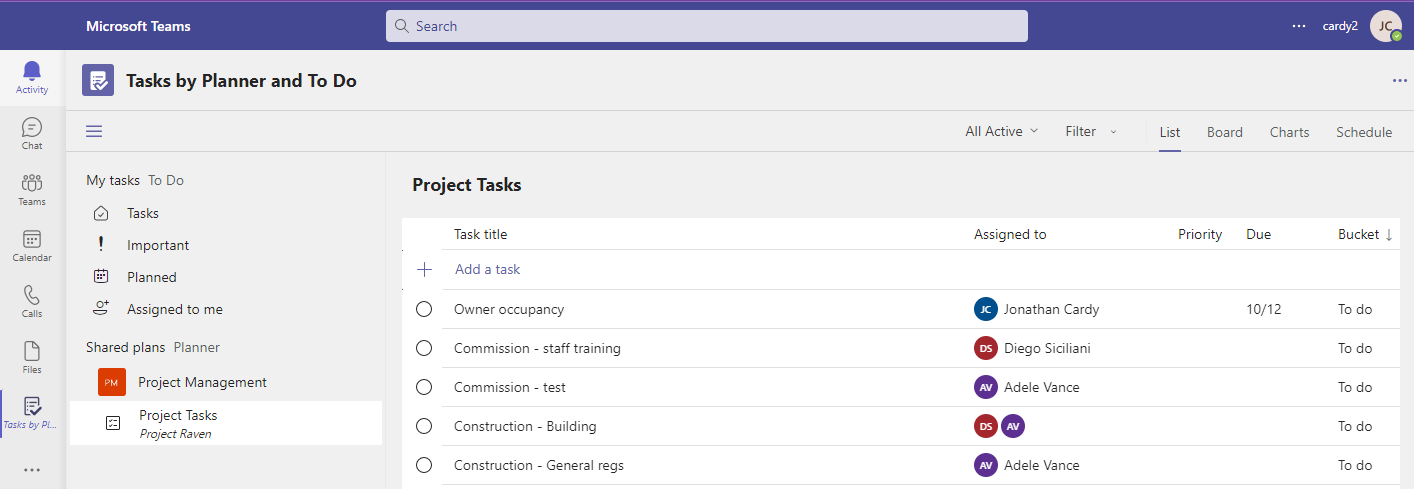Click the 10/12 due date cell

[x=1264, y=309]
